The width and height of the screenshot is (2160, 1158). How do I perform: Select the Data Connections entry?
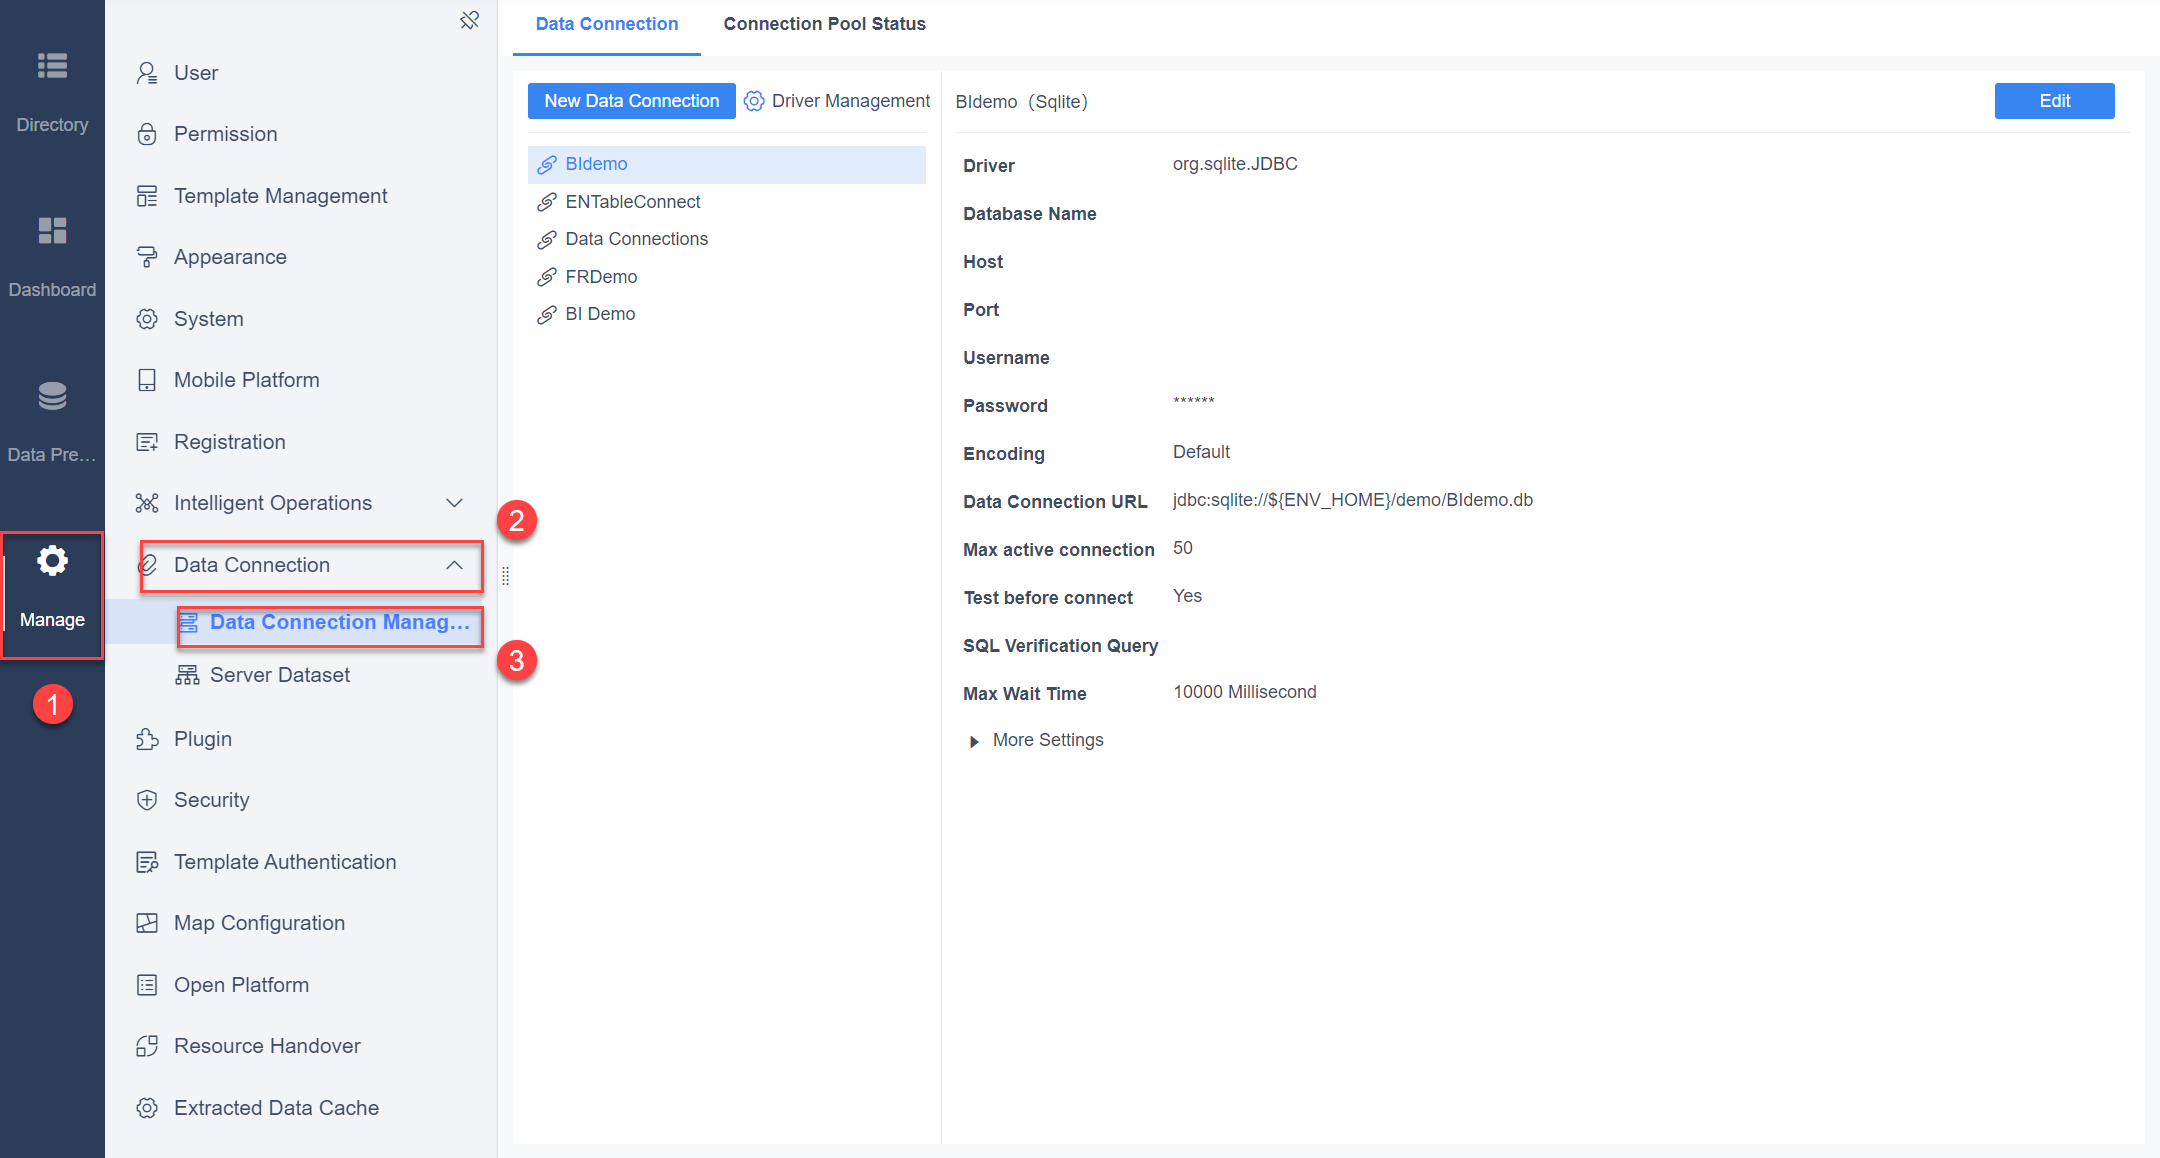pos(727,239)
